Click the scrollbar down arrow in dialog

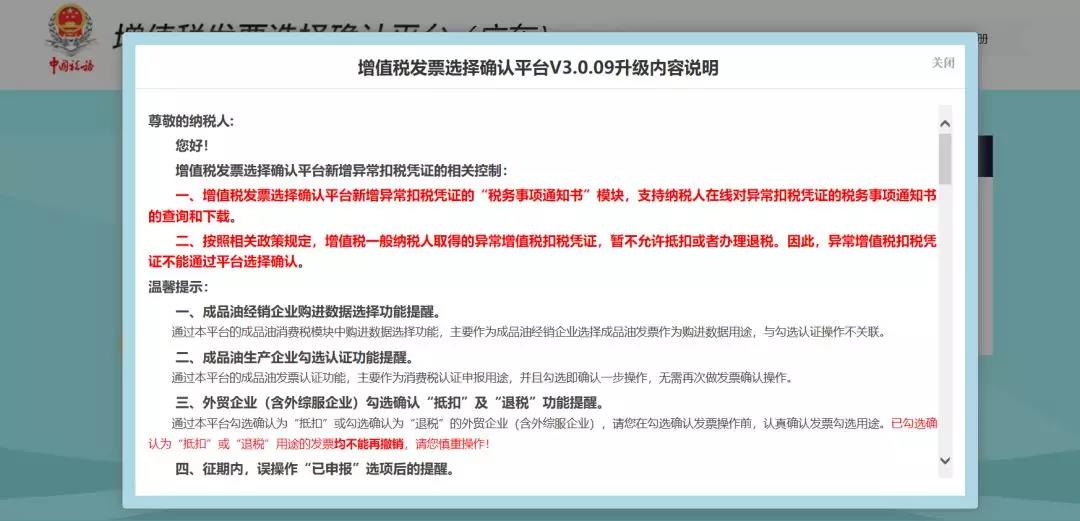coord(945,460)
